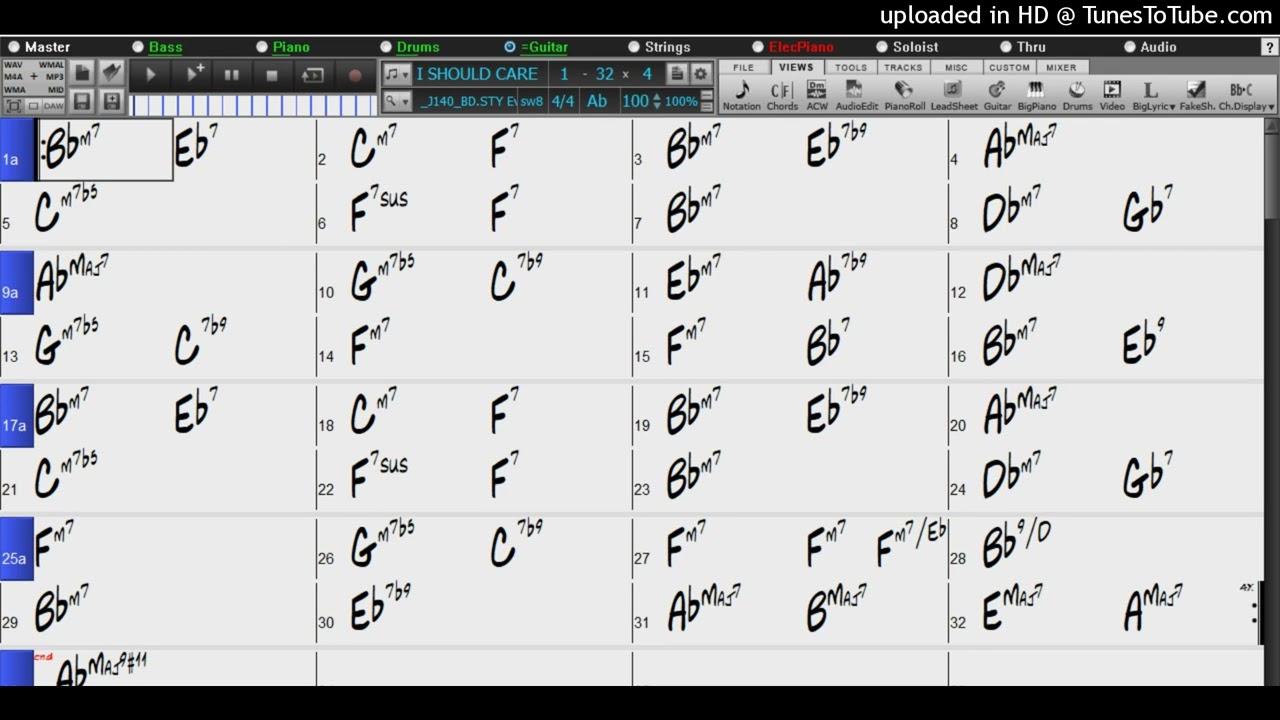Switch to the MIXER tab
This screenshot has width=1280, height=720.
[1061, 68]
